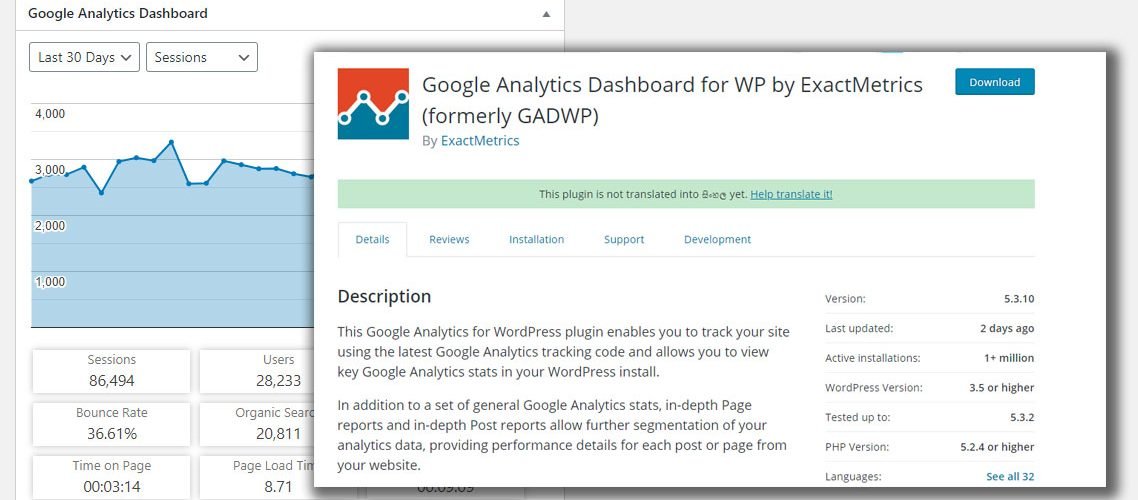Click the Download button
Viewport: 1138px width, 500px height.
tap(994, 82)
